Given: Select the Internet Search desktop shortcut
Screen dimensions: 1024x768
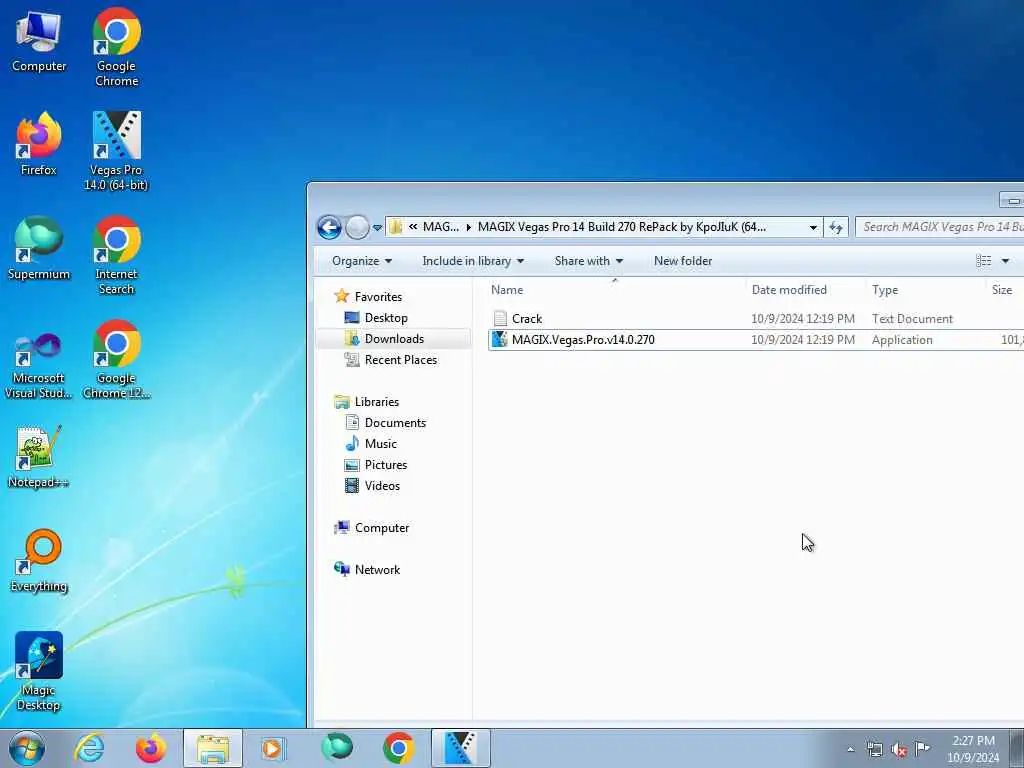Looking at the screenshot, I should pos(116,255).
